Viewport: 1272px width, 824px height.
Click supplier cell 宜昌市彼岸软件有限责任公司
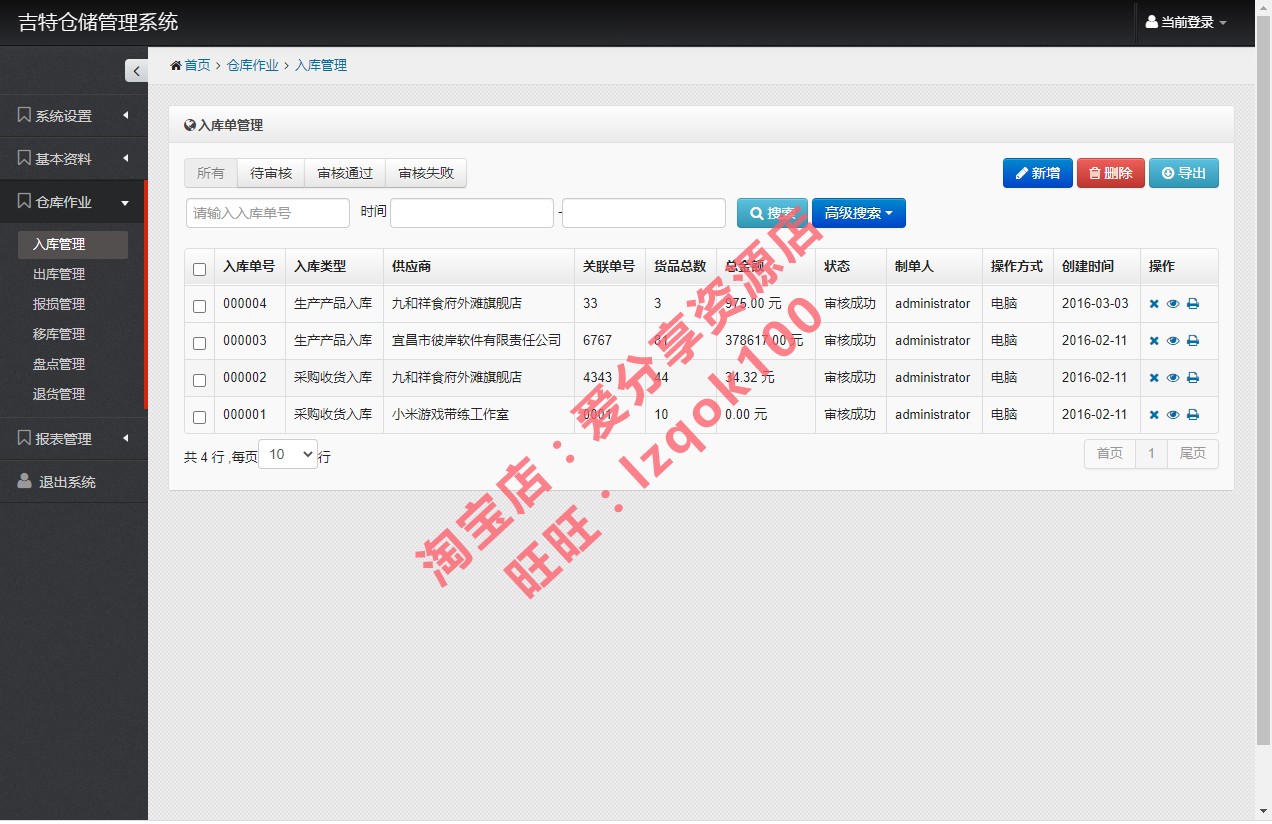tap(477, 341)
